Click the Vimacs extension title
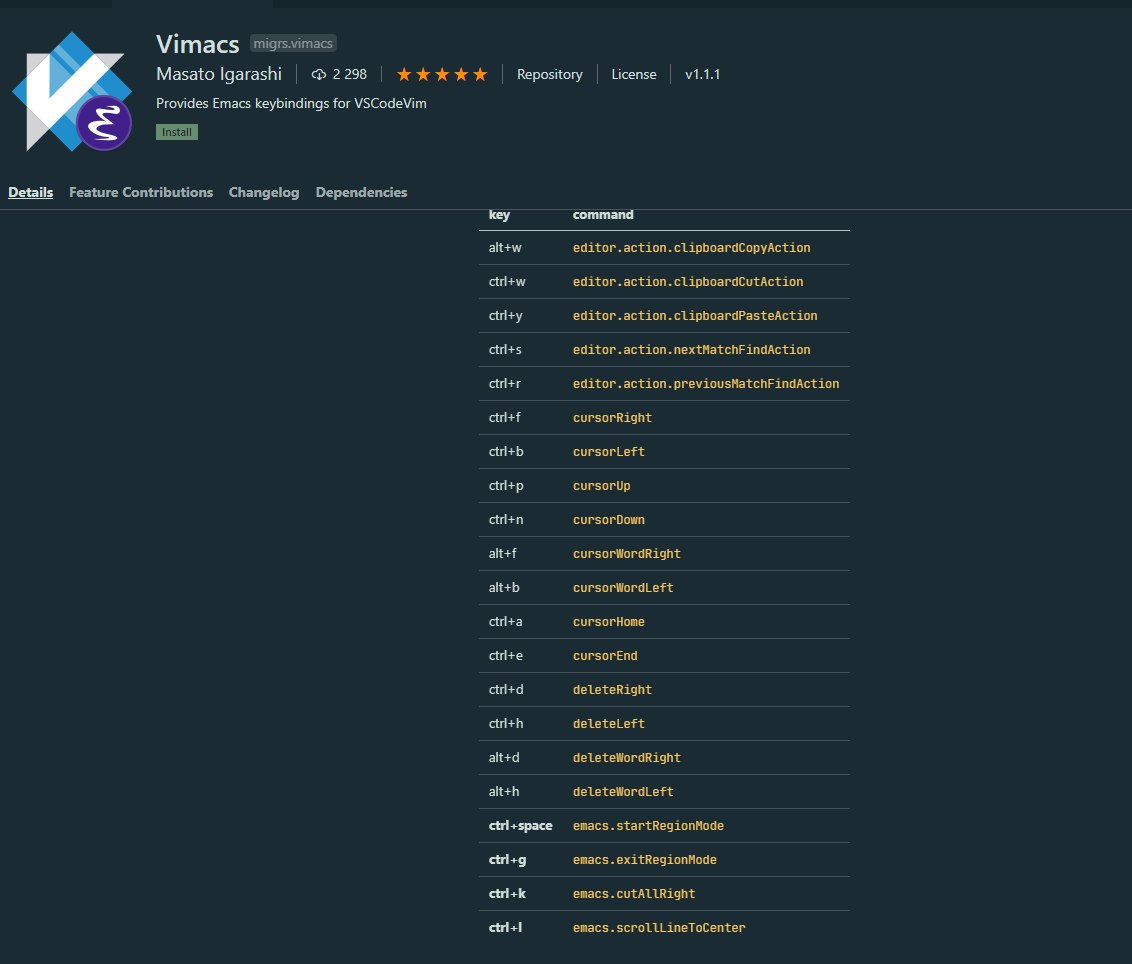The height and width of the screenshot is (964, 1132). (x=197, y=44)
